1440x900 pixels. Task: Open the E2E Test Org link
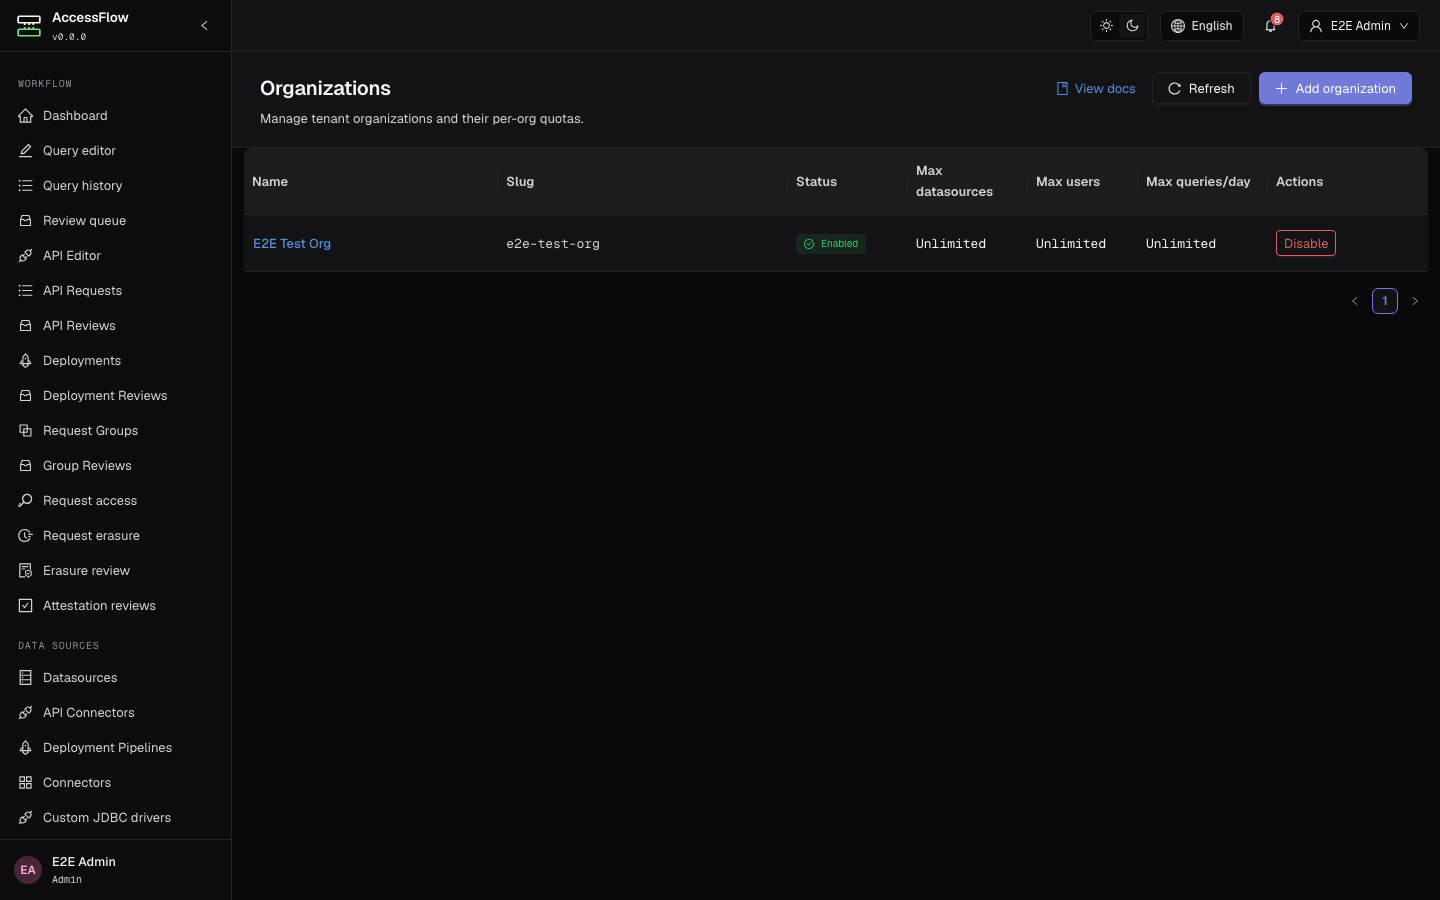coord(292,244)
